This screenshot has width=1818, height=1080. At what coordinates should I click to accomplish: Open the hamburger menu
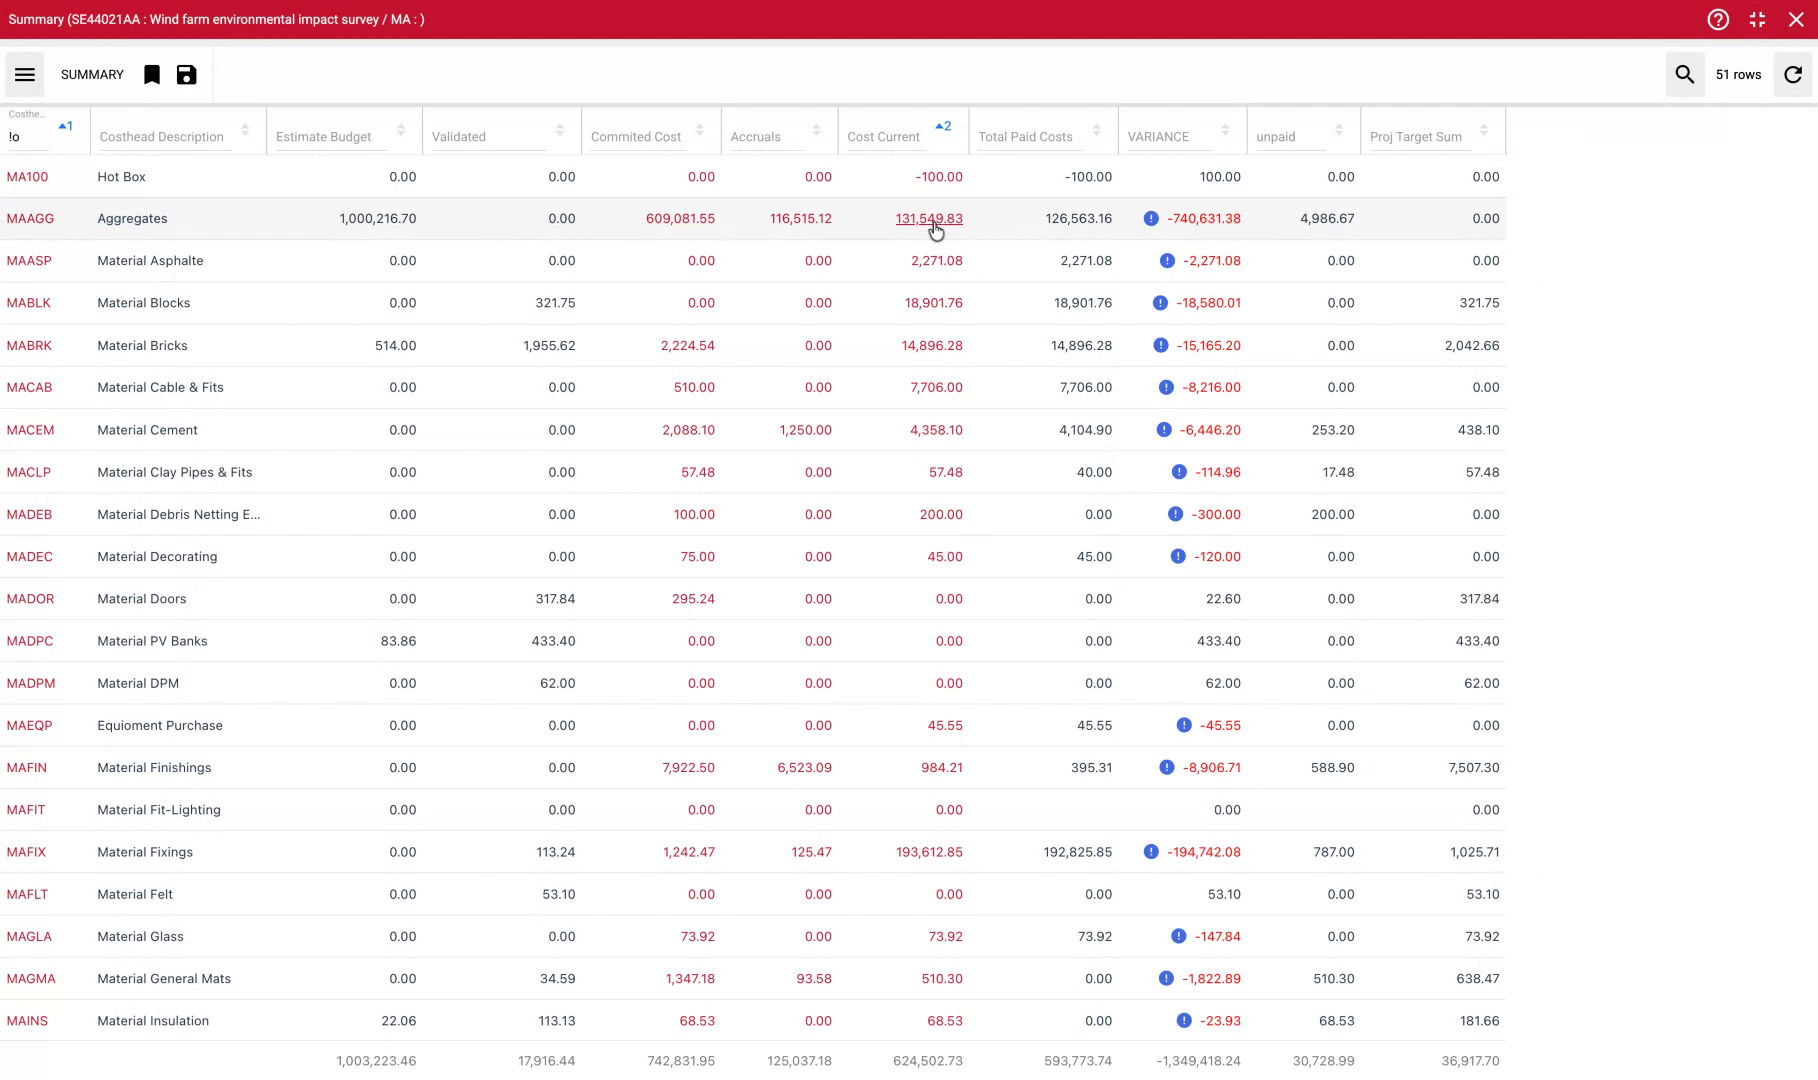(x=25, y=75)
